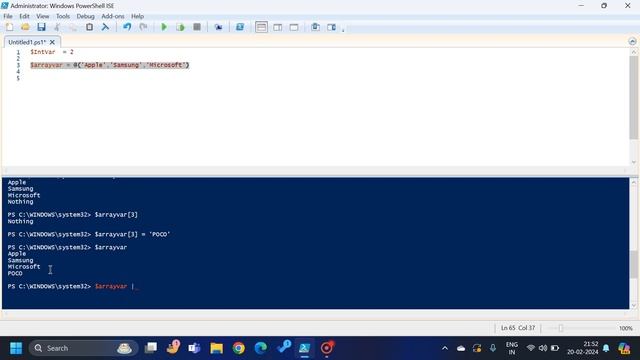This screenshot has width=640, height=360.
Task: Click the $arrayvar array declaration line
Action: 110,65
